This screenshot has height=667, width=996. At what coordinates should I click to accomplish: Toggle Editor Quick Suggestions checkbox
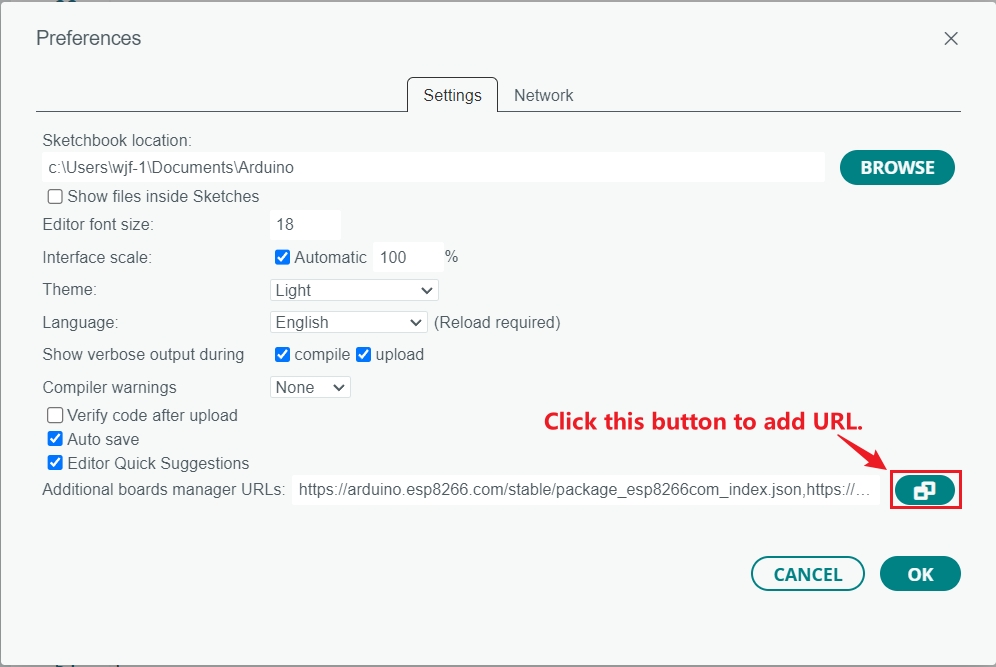(56, 463)
